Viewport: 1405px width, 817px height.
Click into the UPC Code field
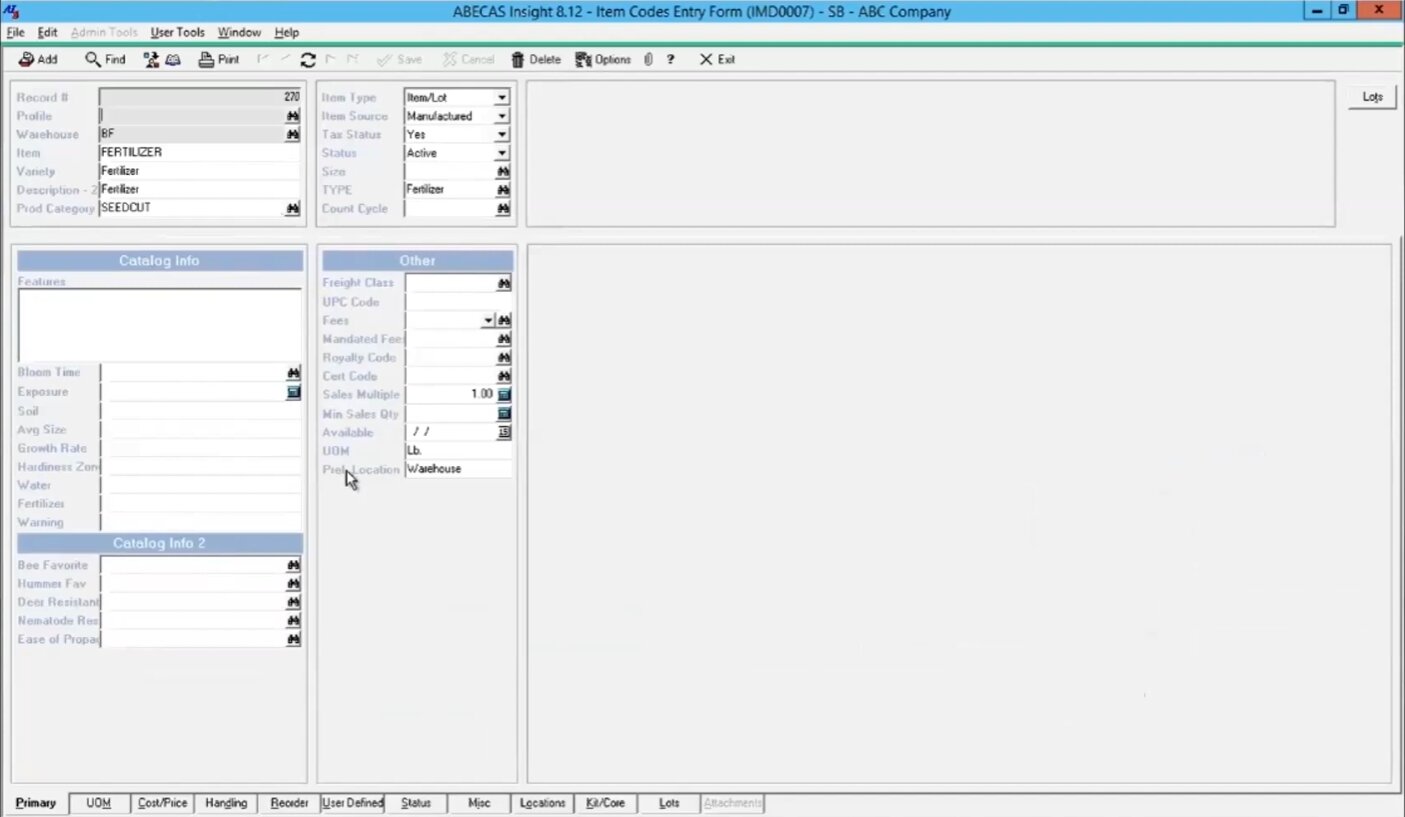pyautogui.click(x=458, y=302)
